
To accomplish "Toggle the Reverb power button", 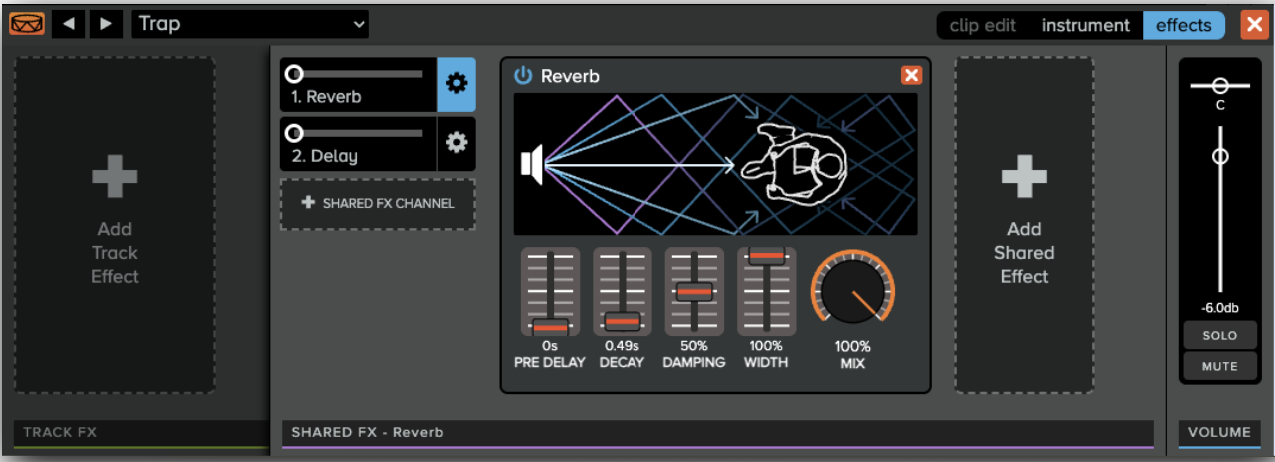I will 523,76.
